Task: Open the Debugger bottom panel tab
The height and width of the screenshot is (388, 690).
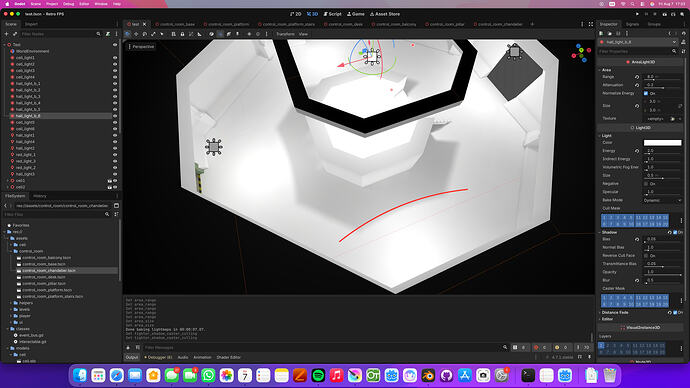Action: 158,357
